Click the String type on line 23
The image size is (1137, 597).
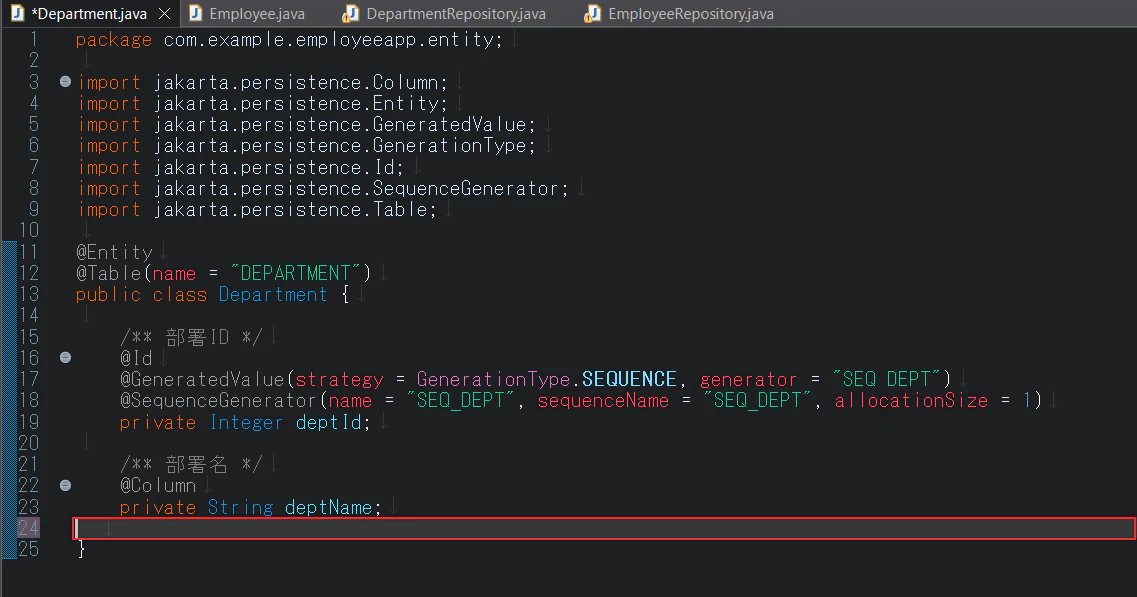click(x=241, y=507)
